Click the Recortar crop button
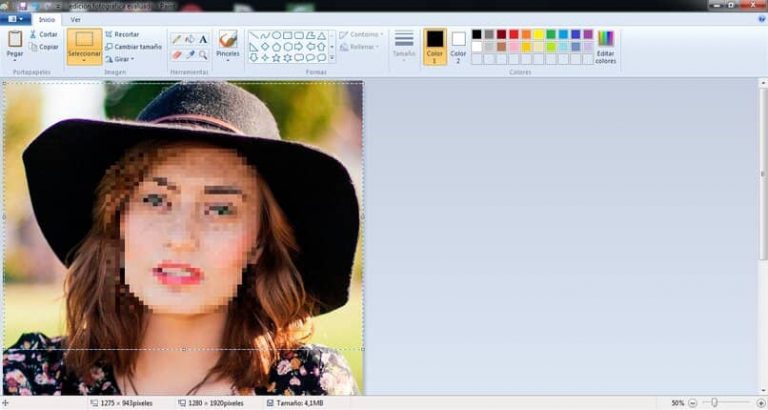This screenshot has height=410, width=768. pos(122,34)
